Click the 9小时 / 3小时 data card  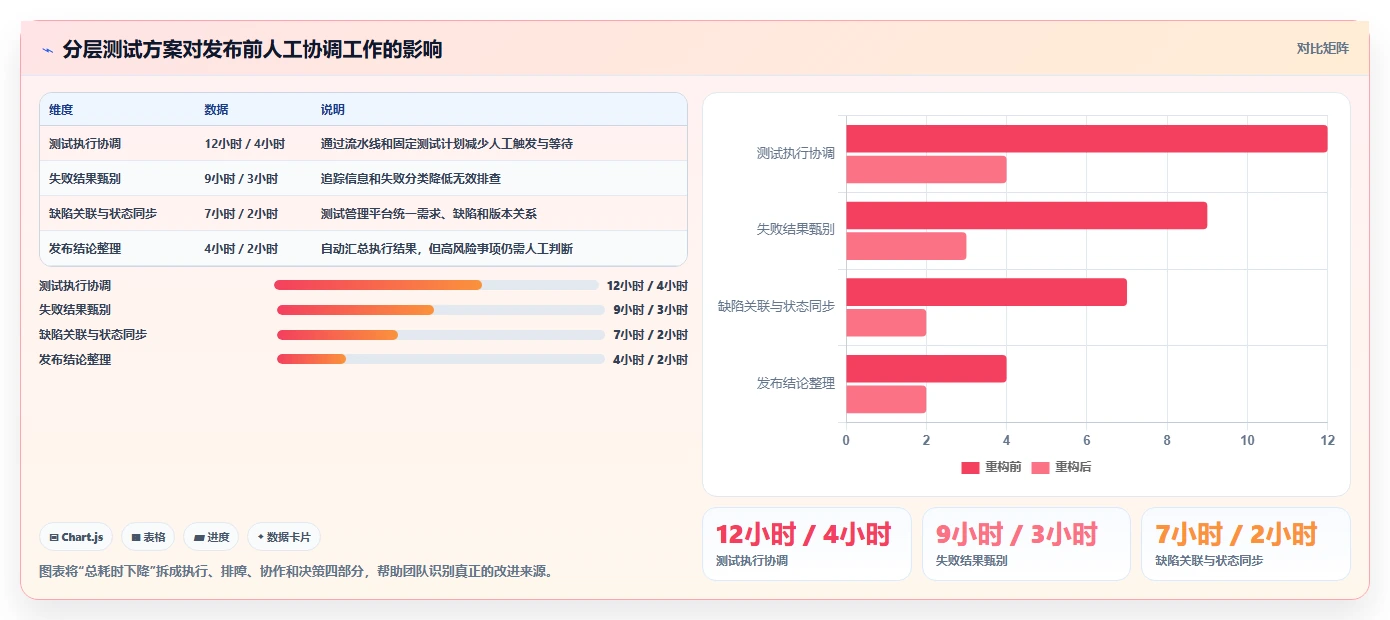point(1026,544)
